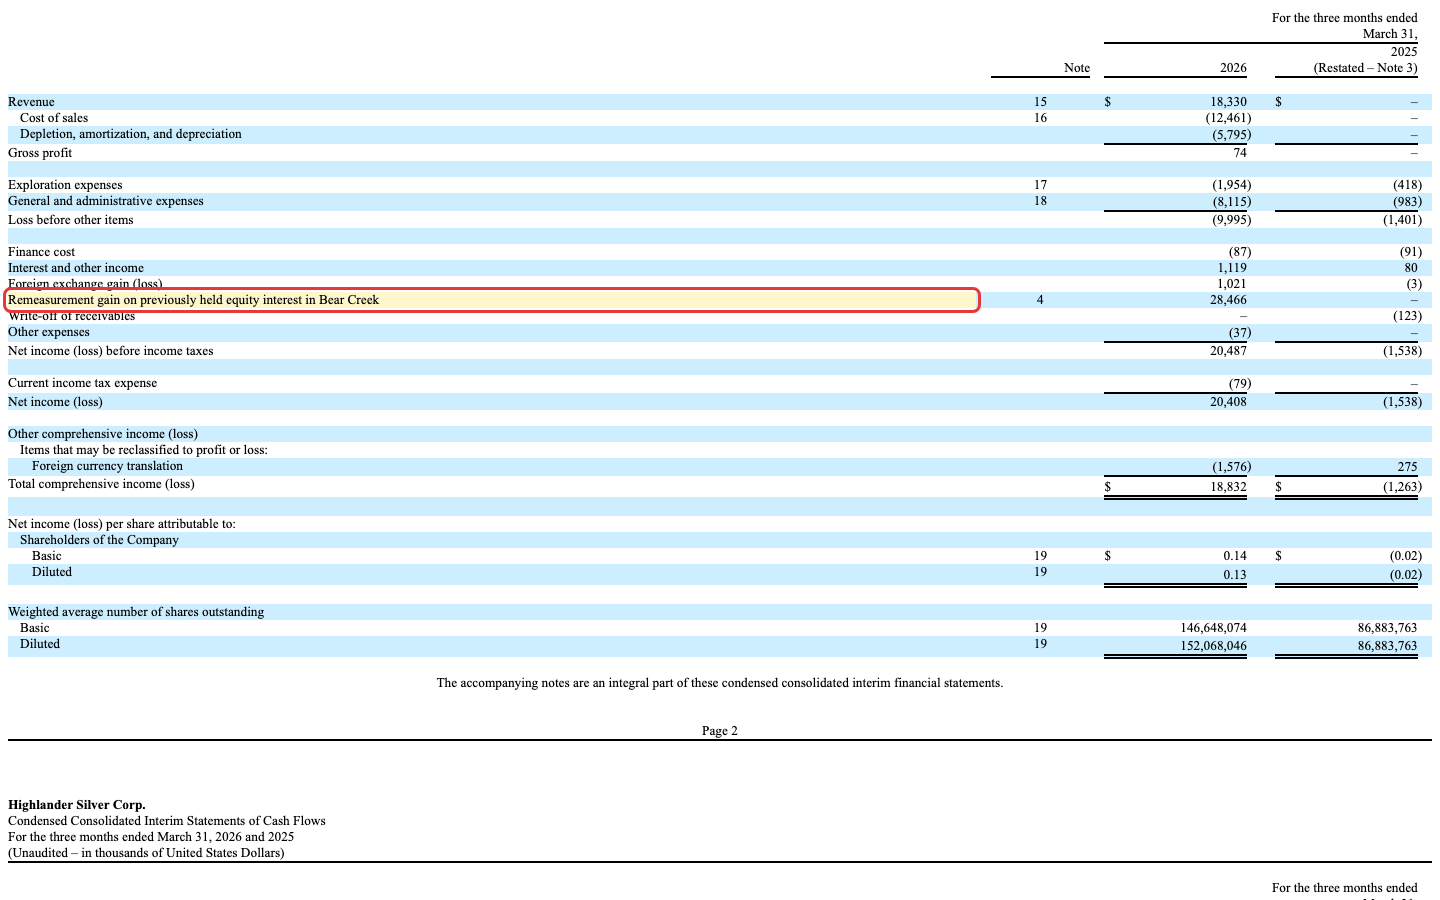Viewport: 1440px width, 900px height.
Task: Click the 18,832 total comprehensive income
Action: tap(1228, 487)
